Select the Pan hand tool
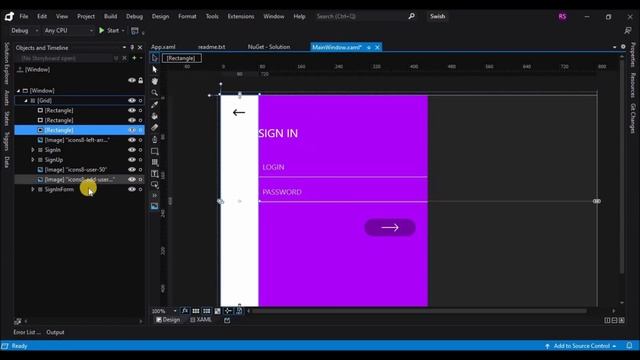The width and height of the screenshot is (640, 360). [x=155, y=81]
